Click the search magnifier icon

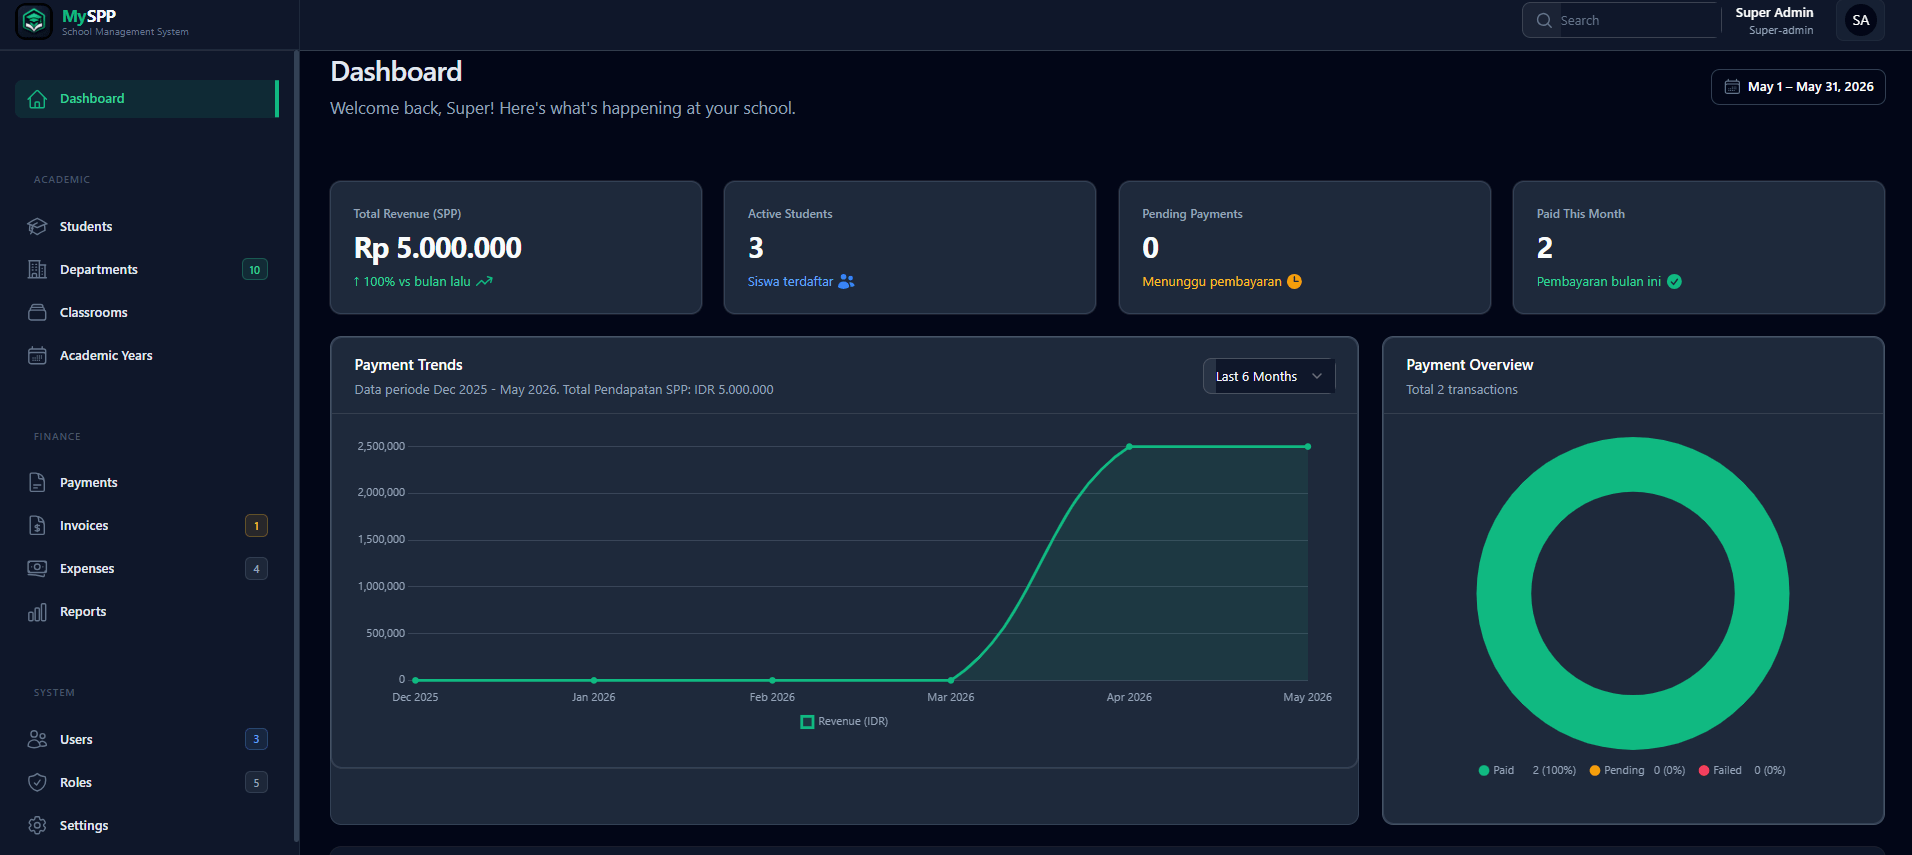pos(1544,21)
